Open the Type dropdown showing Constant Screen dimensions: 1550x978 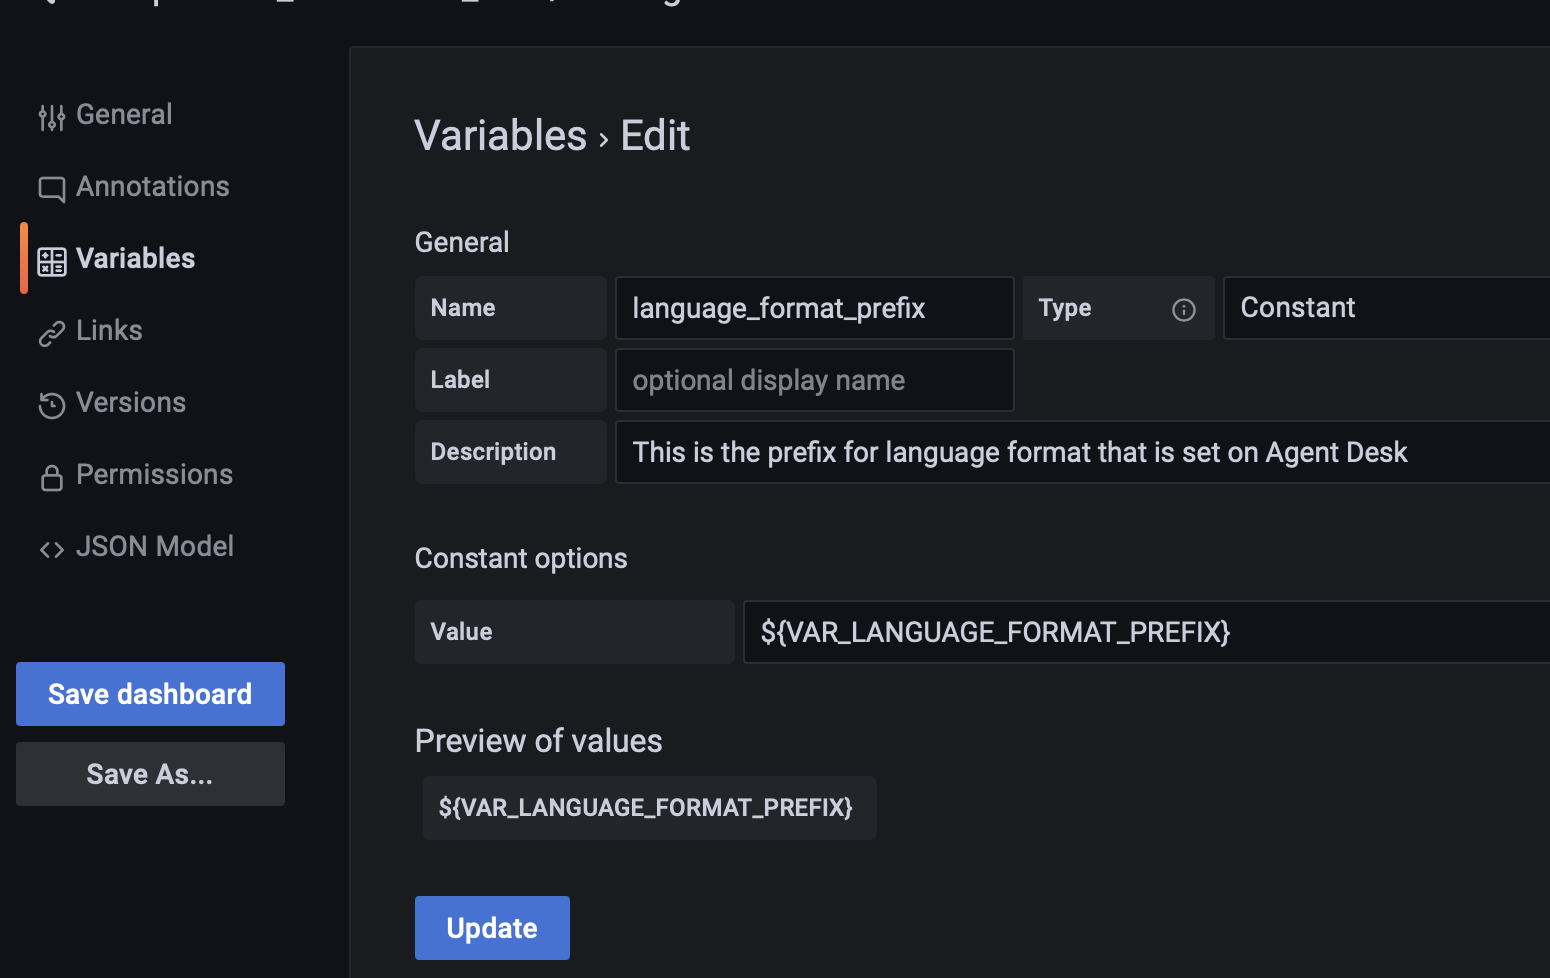1386,308
